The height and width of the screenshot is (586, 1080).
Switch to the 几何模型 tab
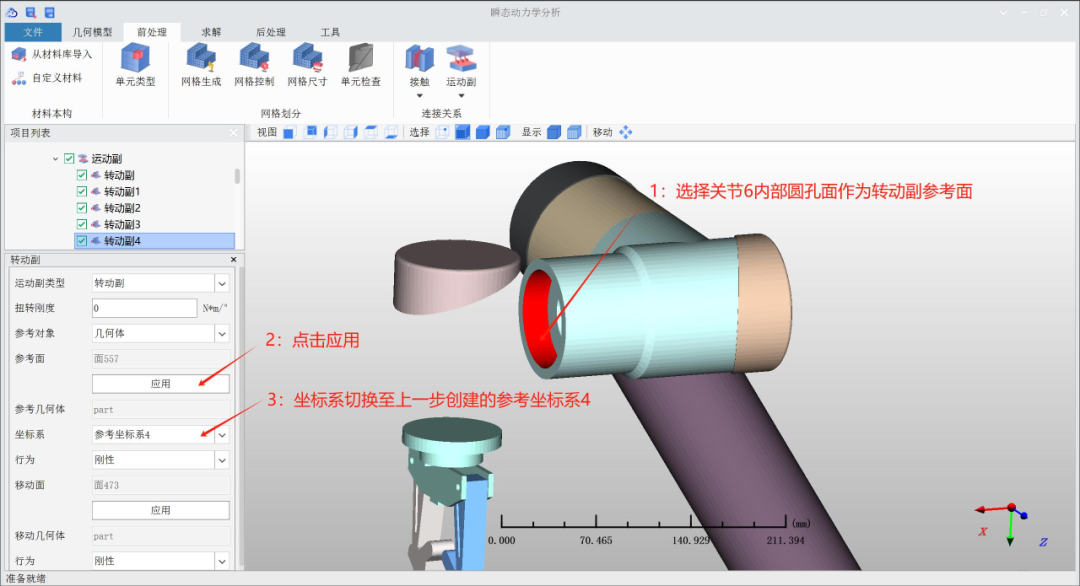[92, 32]
